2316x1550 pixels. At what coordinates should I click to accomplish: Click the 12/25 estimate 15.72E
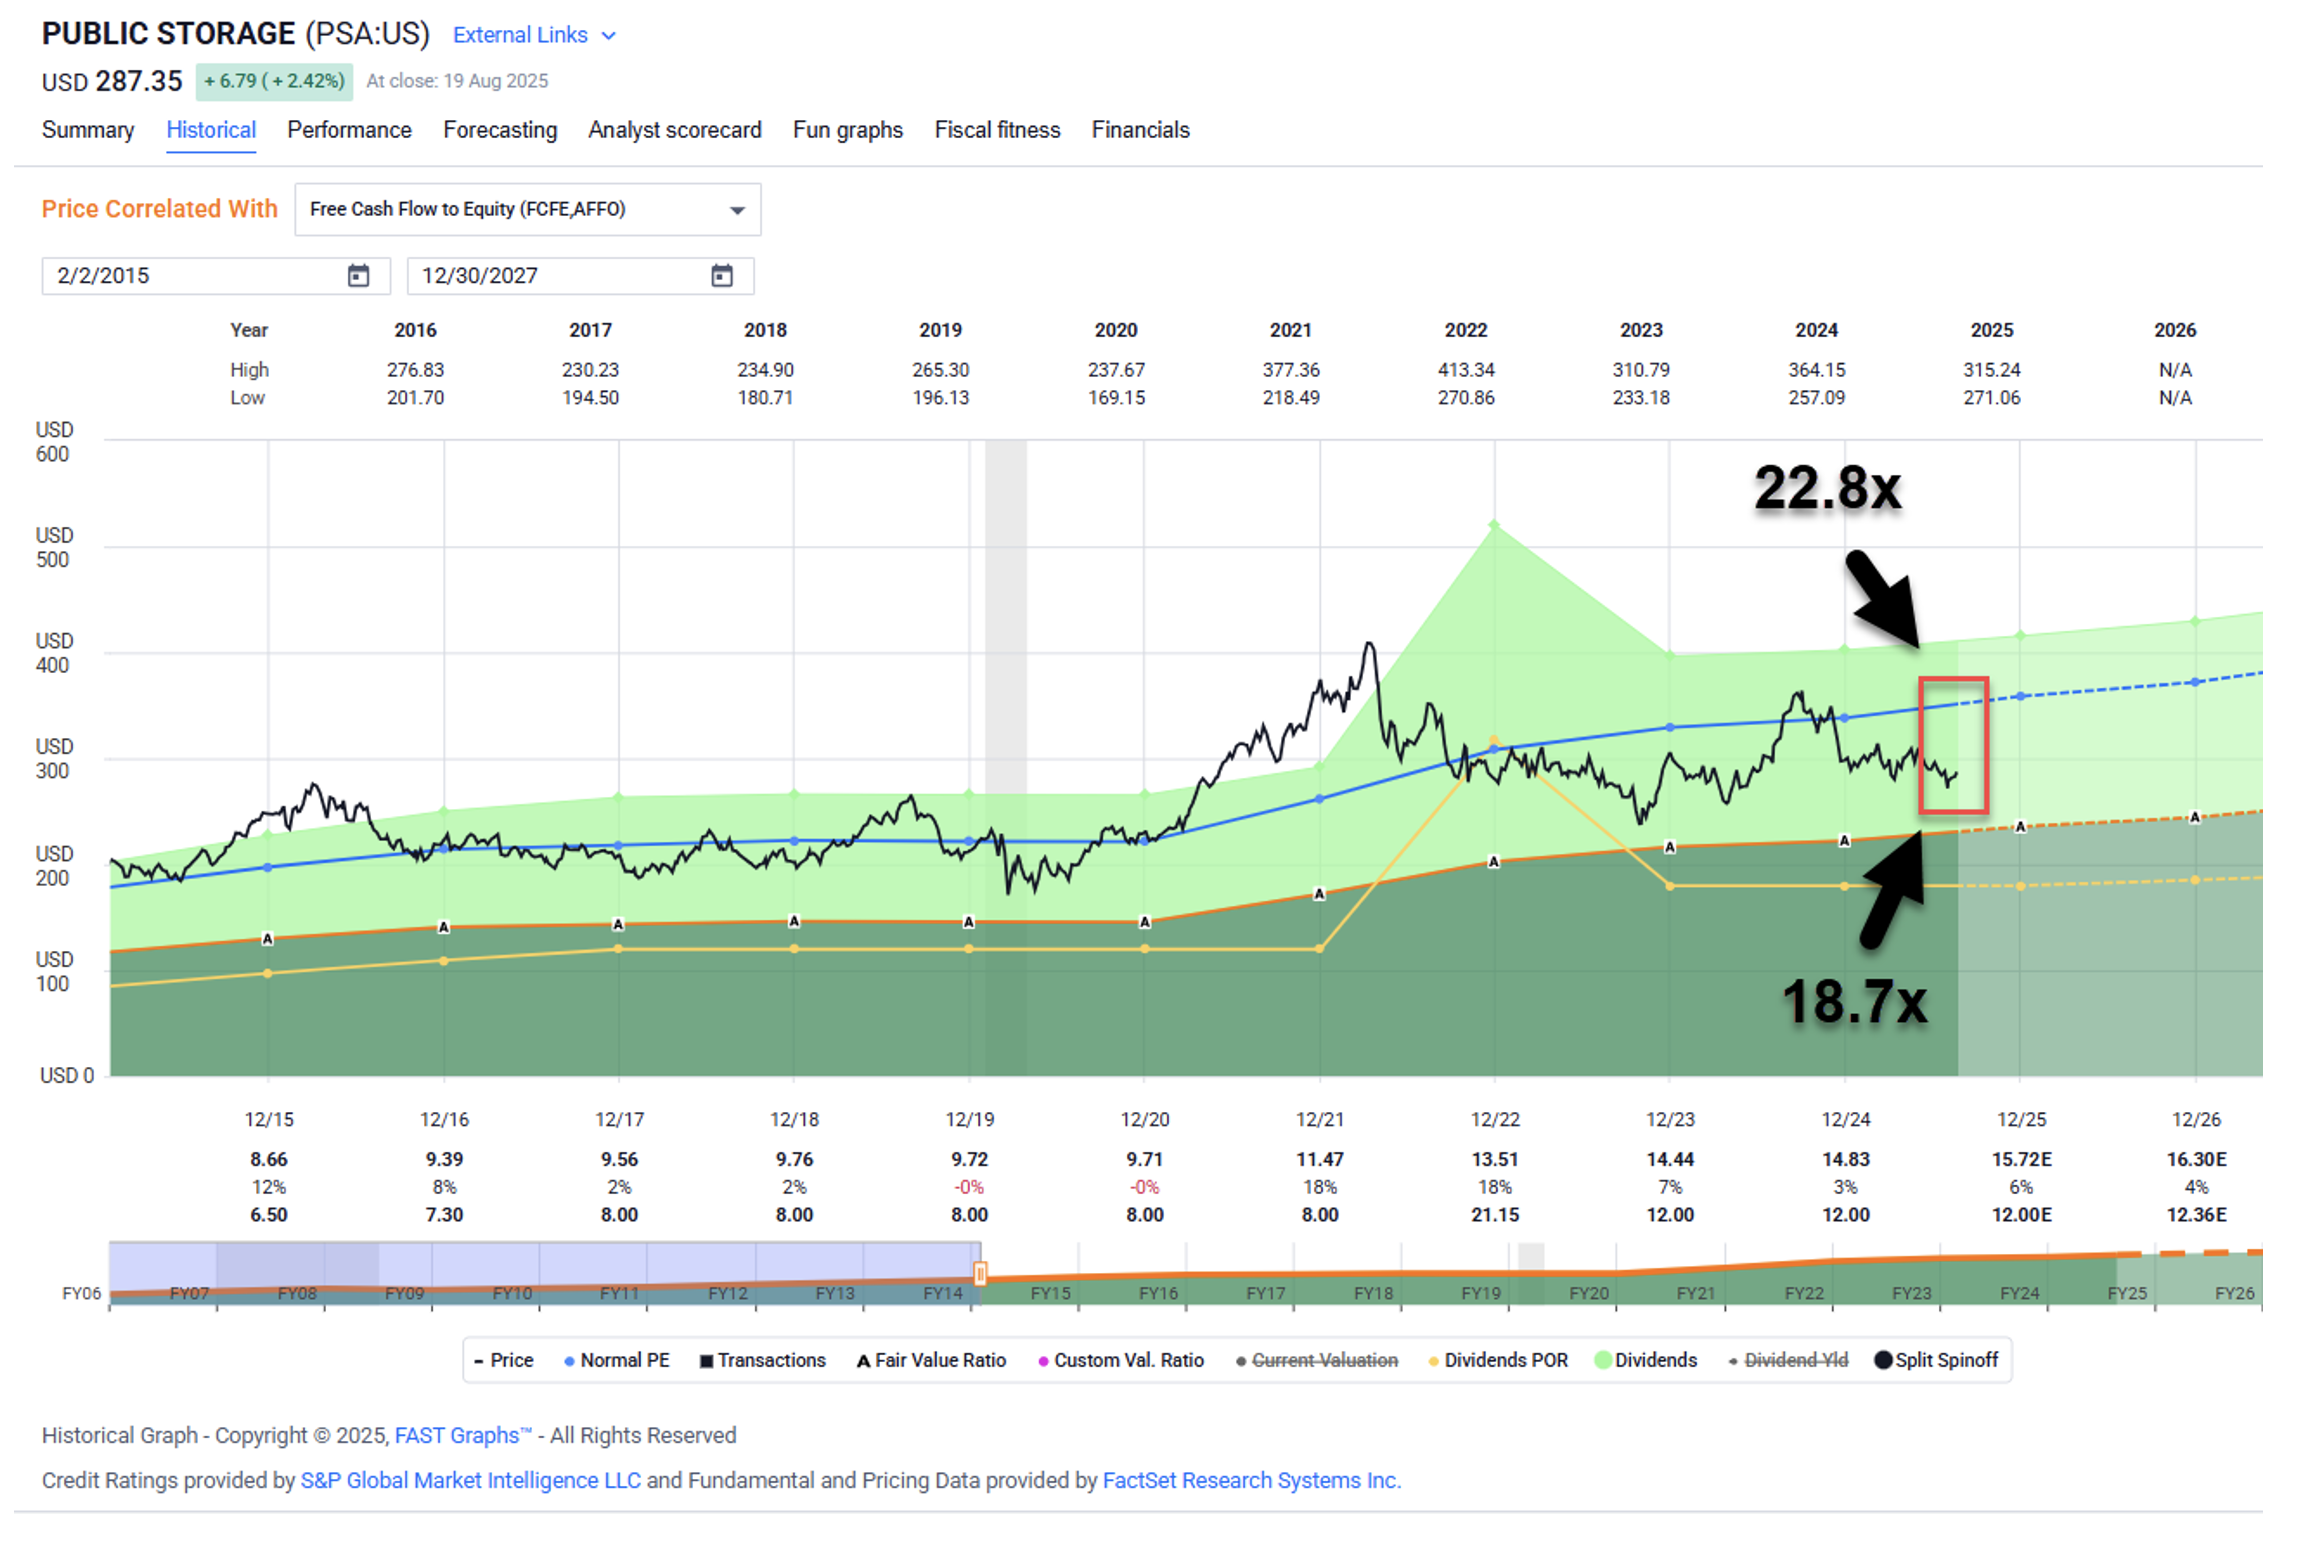pyautogui.click(x=2021, y=1159)
